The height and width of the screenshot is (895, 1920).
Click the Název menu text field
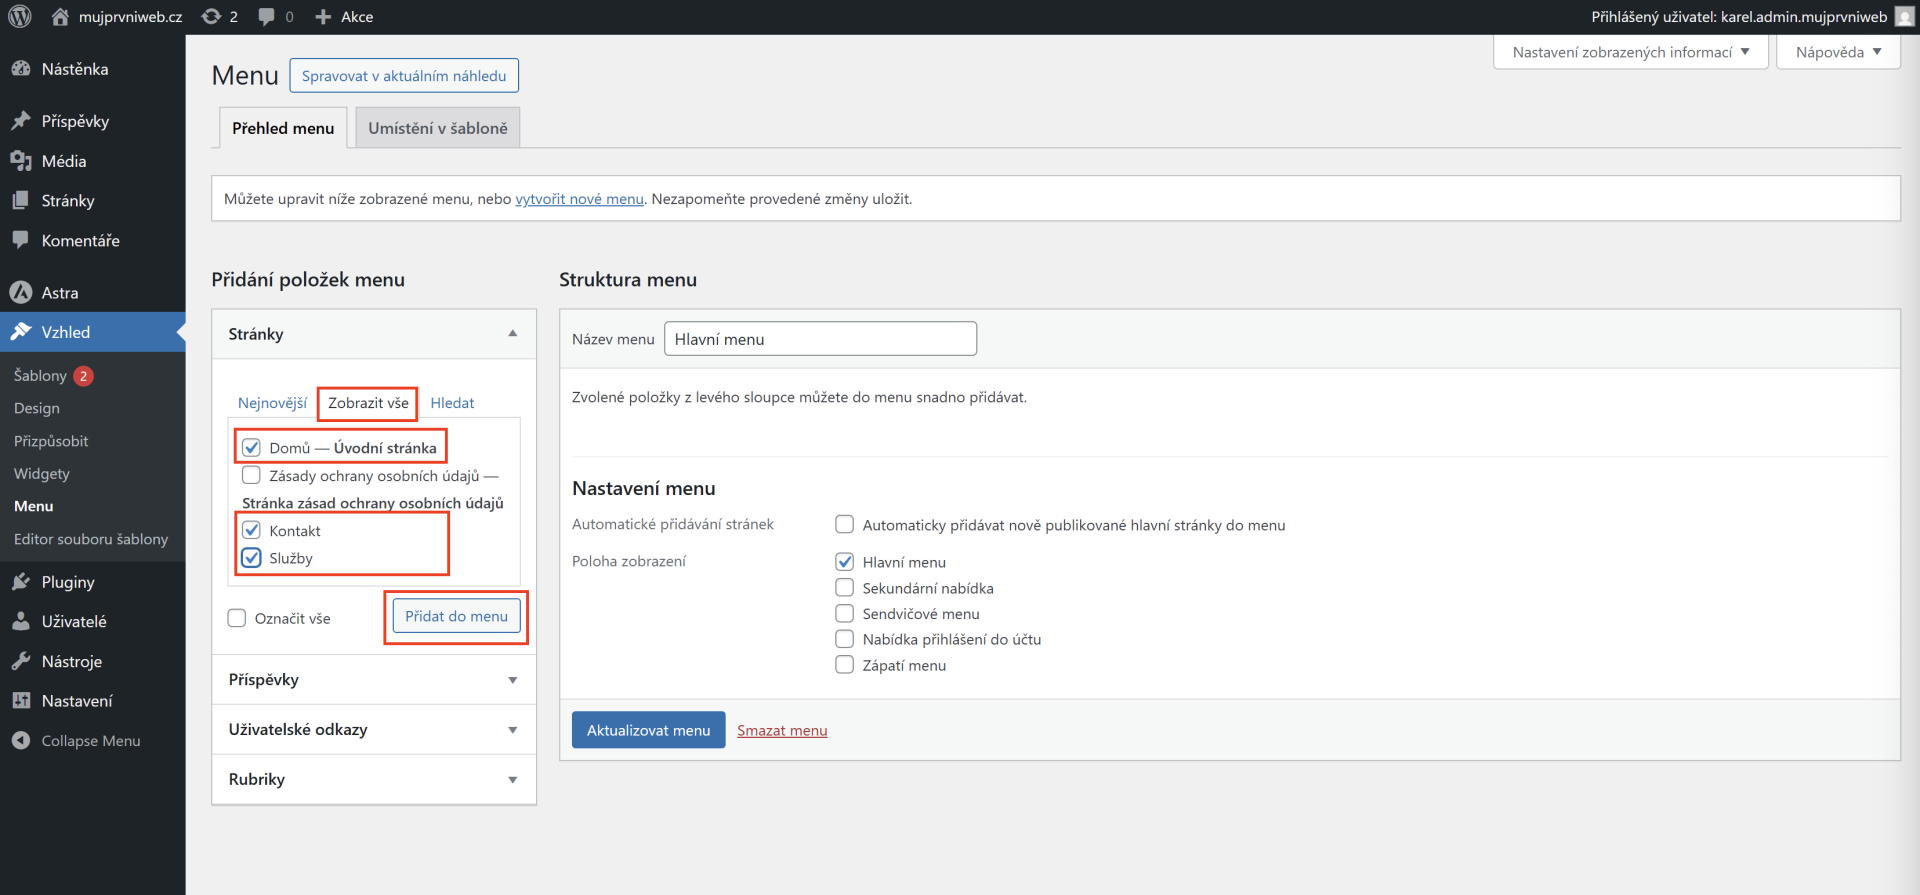(820, 339)
